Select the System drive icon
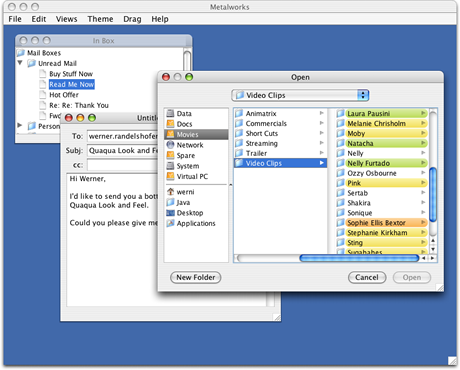Screen dimensions: 460x370 (x=170, y=166)
